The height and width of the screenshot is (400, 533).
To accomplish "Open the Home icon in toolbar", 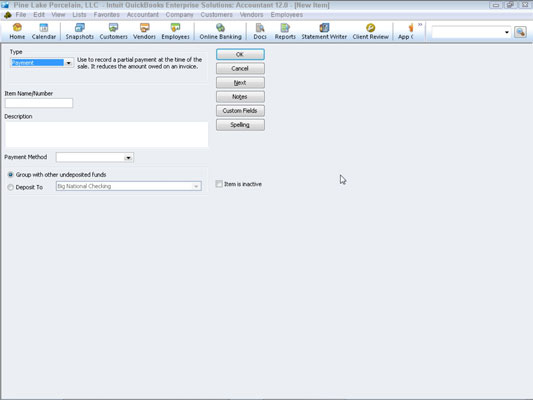I will (17, 31).
